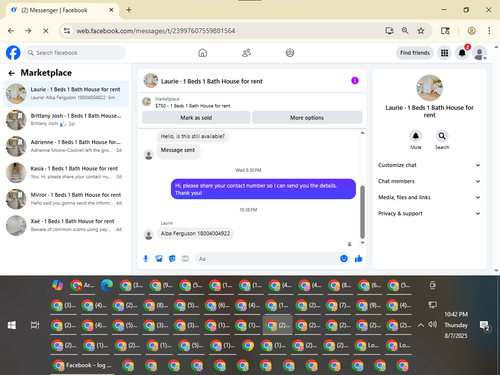Screen dimensions: 500x375
Task: Choose a sticker icon
Action: click(172, 259)
